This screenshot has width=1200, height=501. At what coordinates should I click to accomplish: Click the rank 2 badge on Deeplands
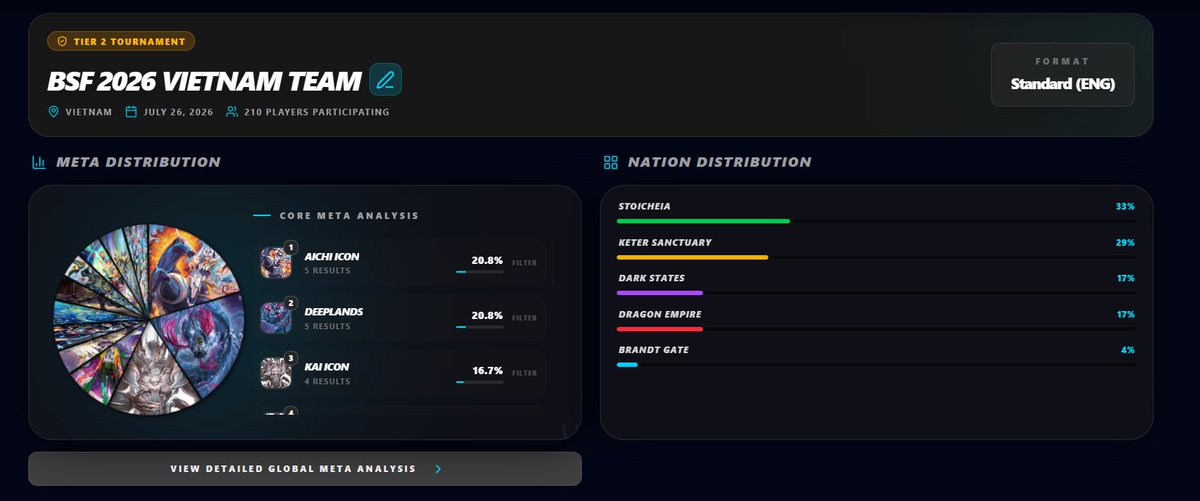tap(290, 302)
